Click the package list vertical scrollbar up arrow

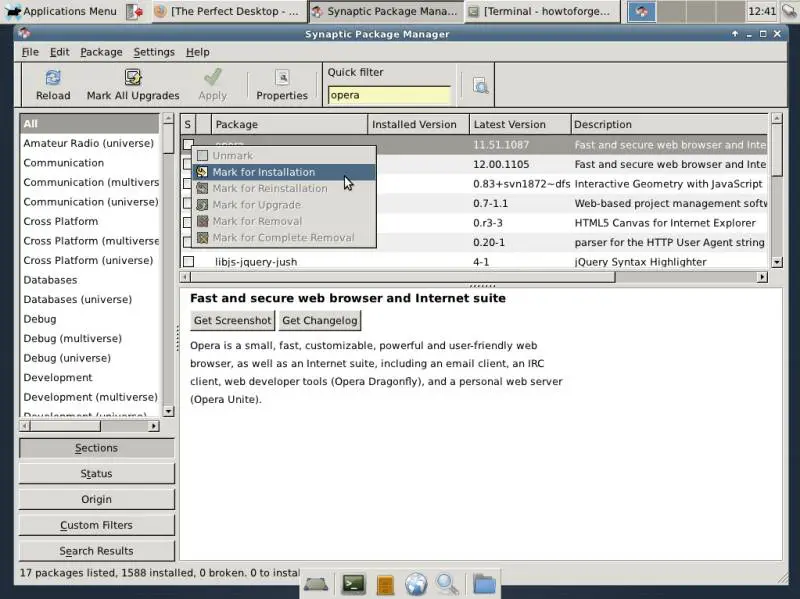[777, 118]
